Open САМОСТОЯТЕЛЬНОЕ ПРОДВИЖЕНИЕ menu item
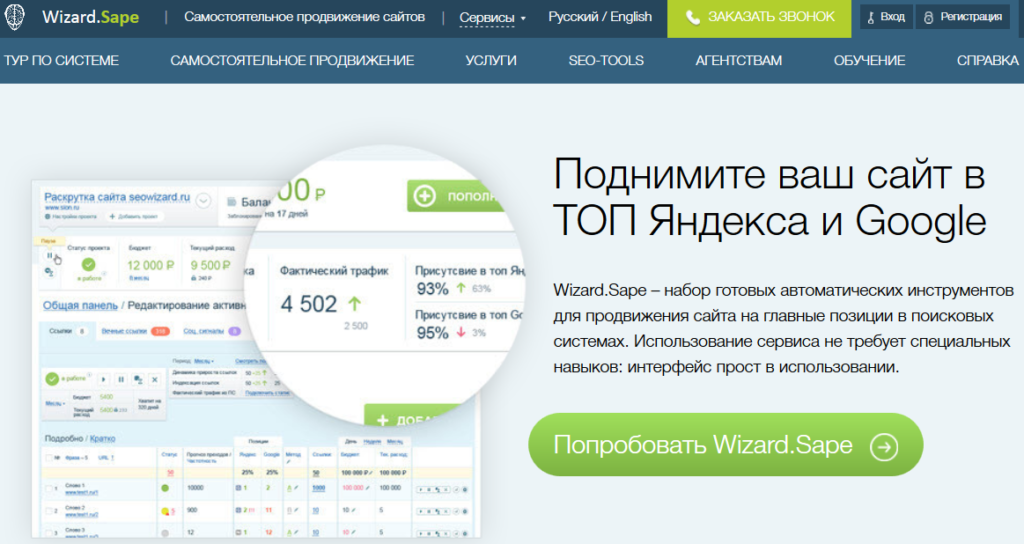The height and width of the screenshot is (544, 1024). click(x=292, y=61)
